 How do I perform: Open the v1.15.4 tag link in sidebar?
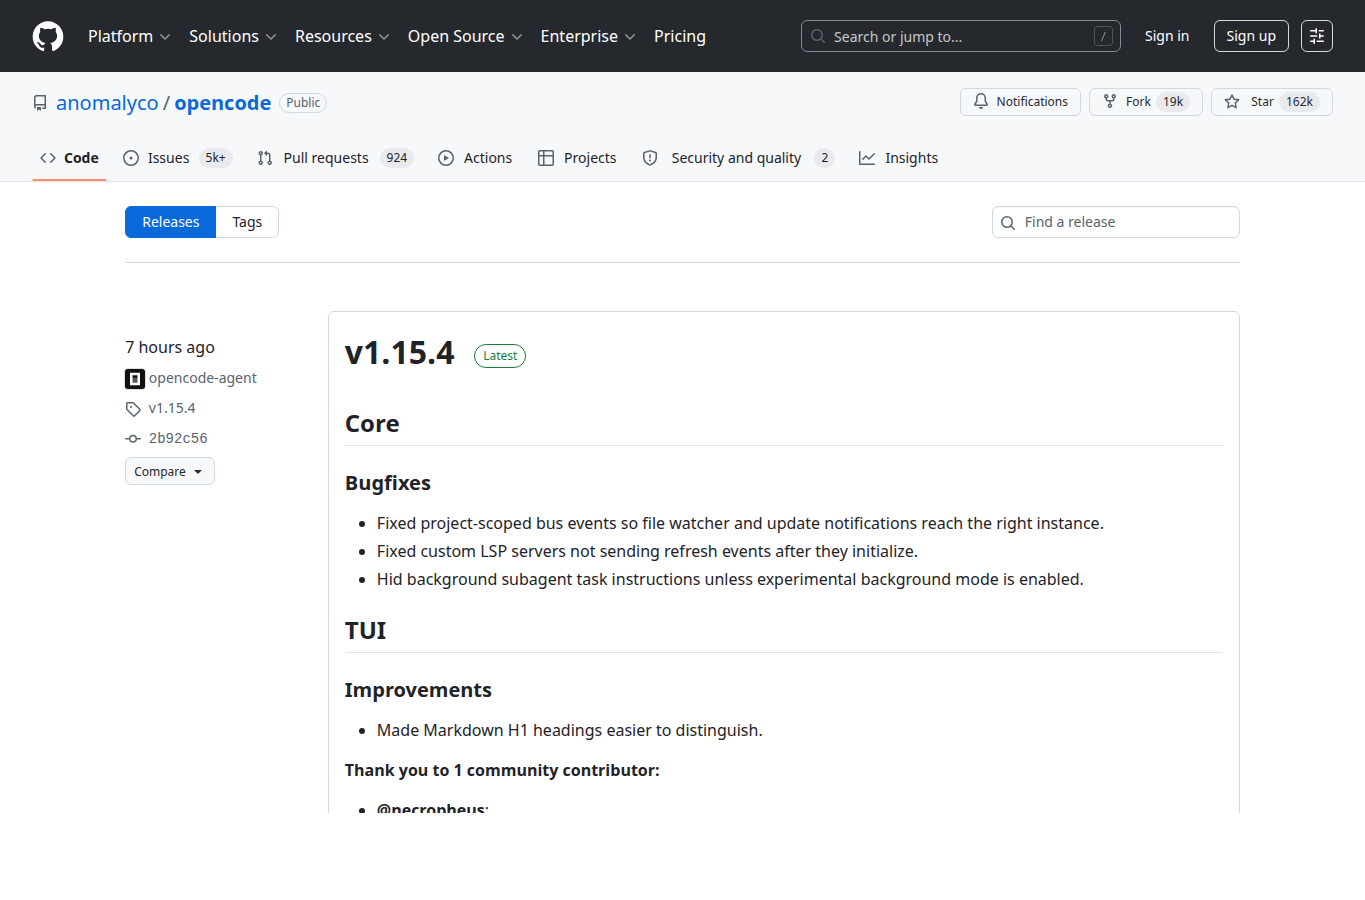tap(172, 408)
